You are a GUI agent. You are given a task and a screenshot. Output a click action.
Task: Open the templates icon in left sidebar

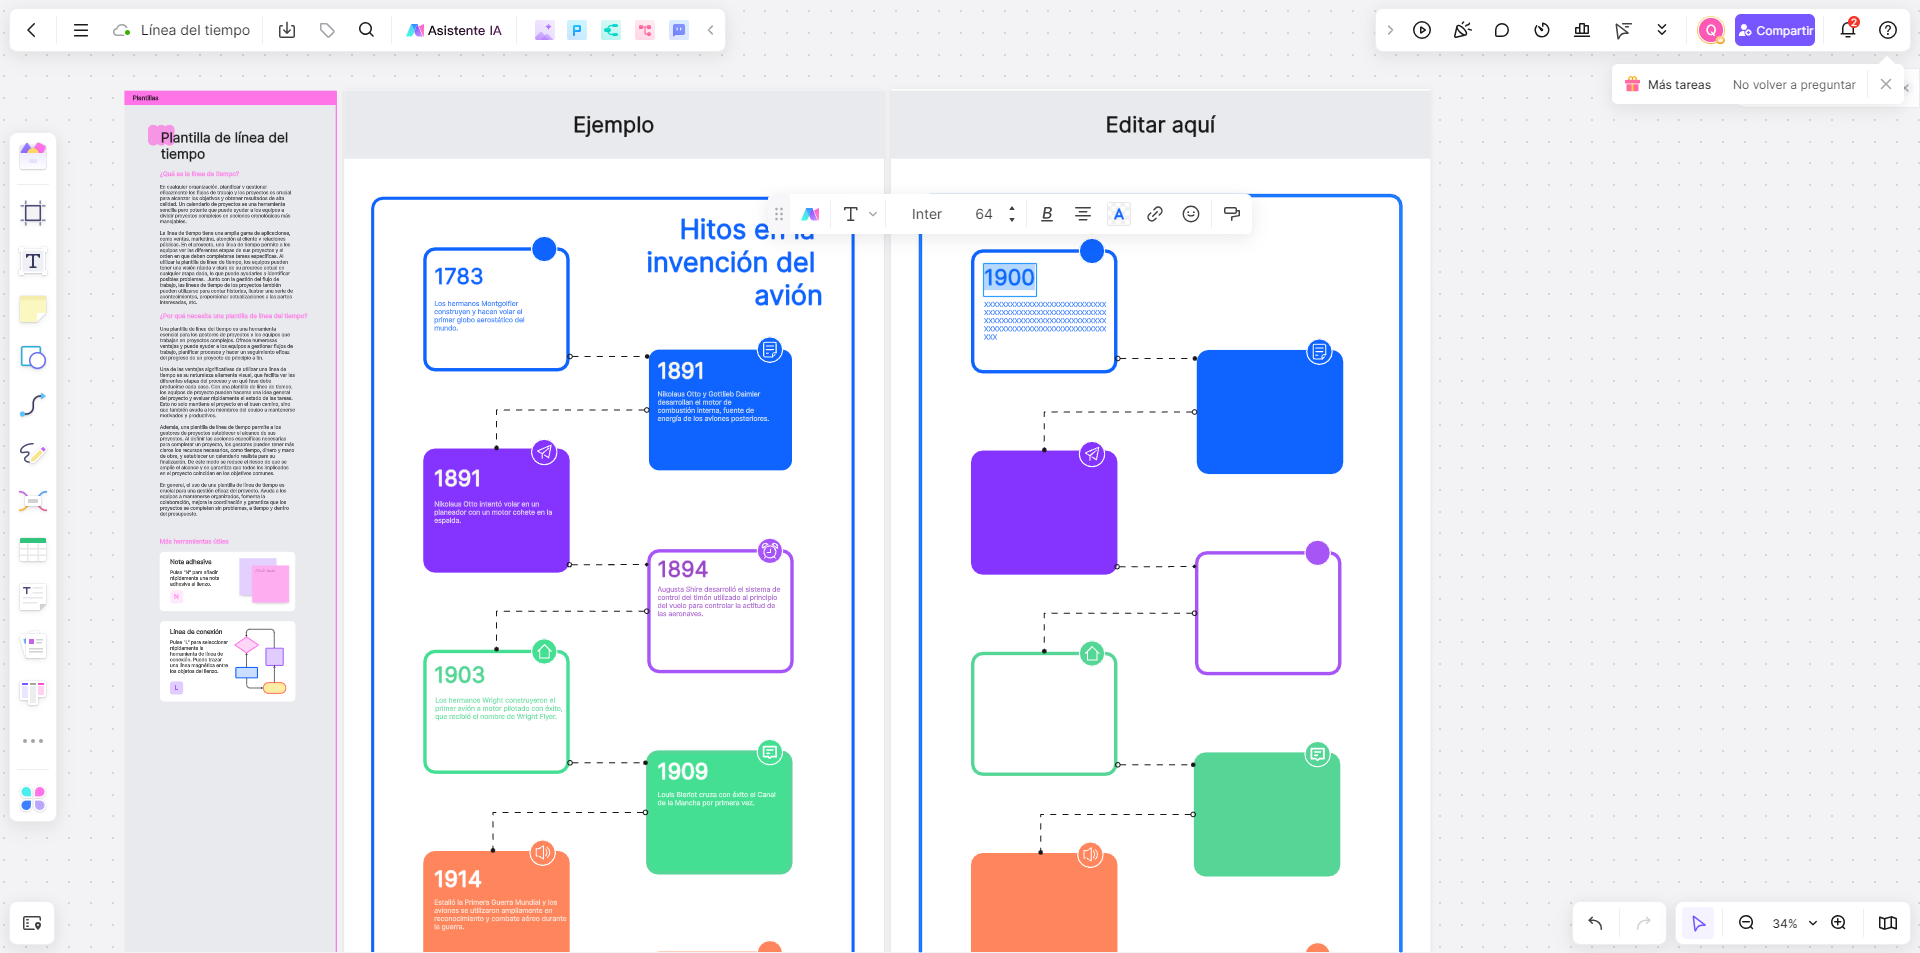(33, 156)
